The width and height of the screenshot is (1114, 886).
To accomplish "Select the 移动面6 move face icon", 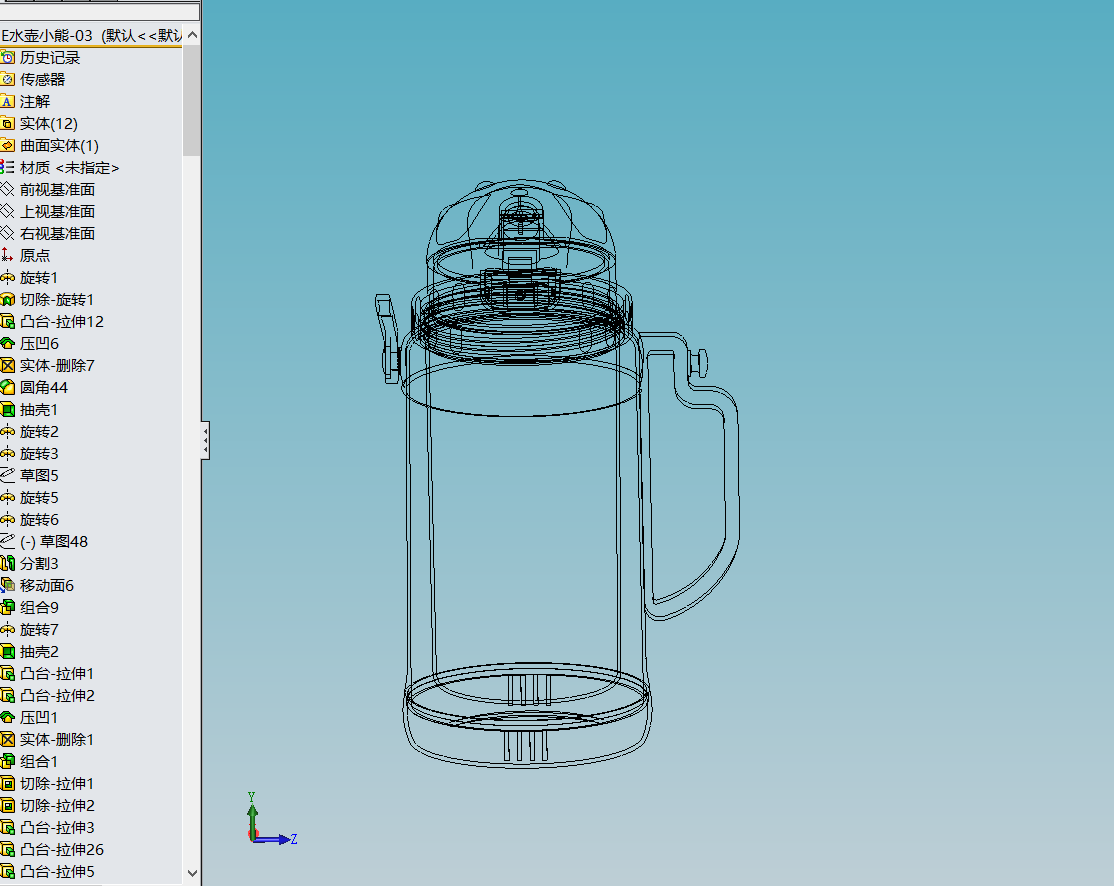I will (x=8, y=585).
